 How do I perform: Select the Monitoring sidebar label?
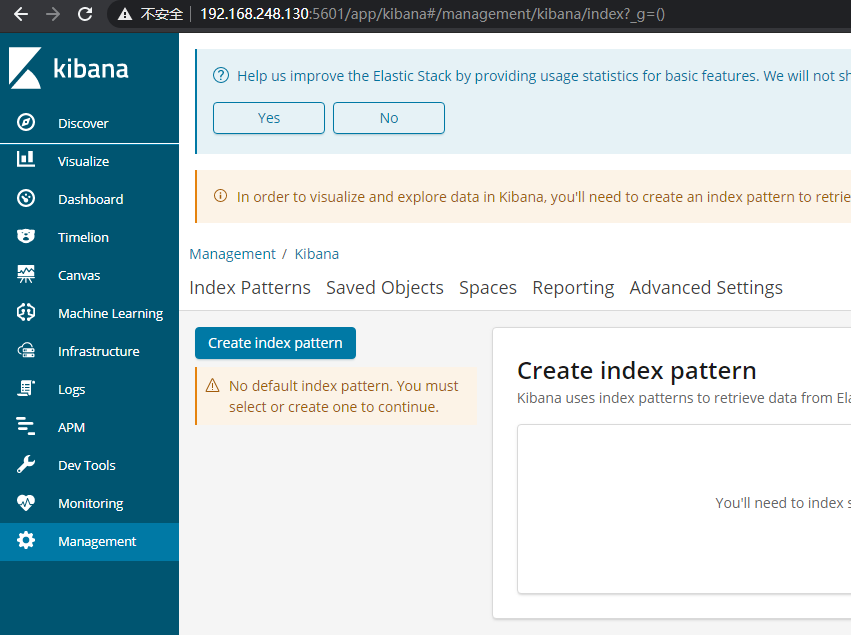click(x=91, y=504)
